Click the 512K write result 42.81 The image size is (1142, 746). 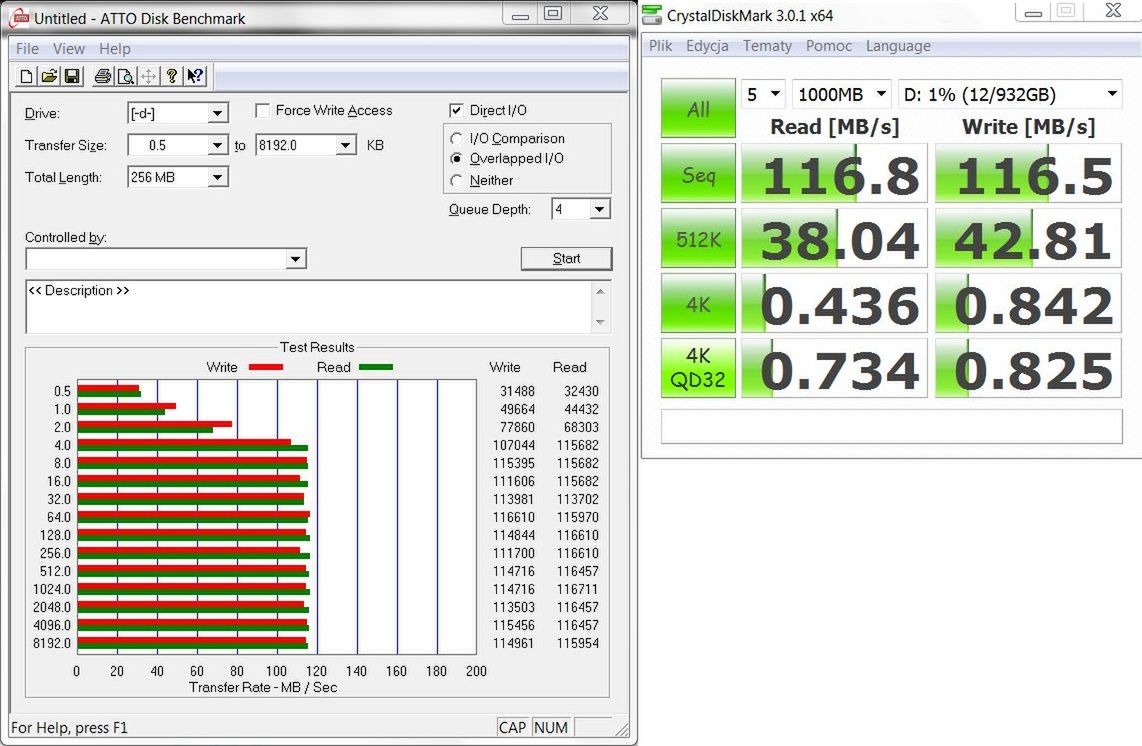pos(1028,238)
